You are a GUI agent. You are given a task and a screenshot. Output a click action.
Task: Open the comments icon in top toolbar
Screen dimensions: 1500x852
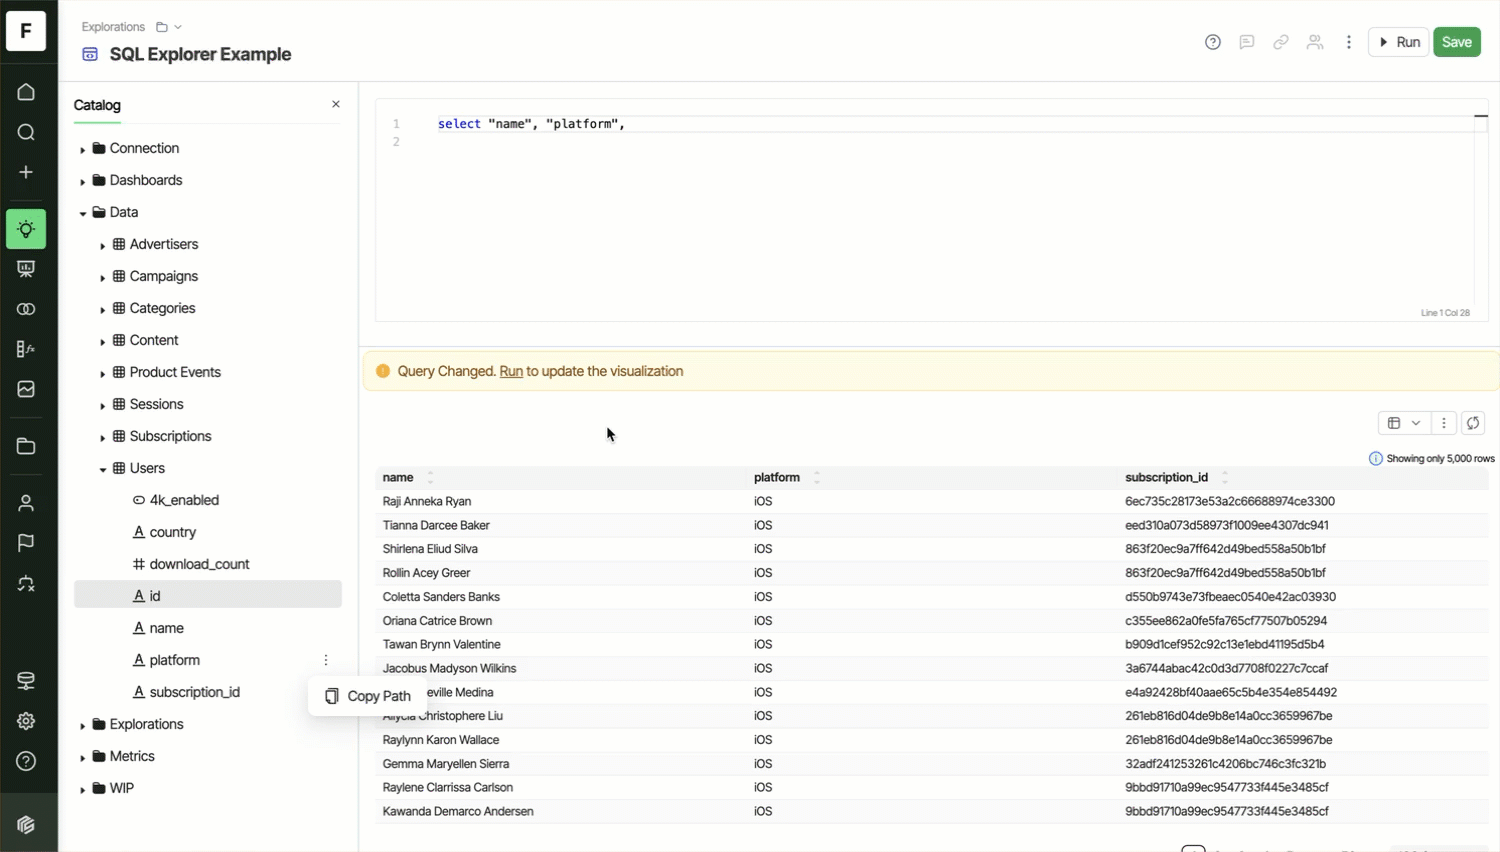pyautogui.click(x=1247, y=42)
